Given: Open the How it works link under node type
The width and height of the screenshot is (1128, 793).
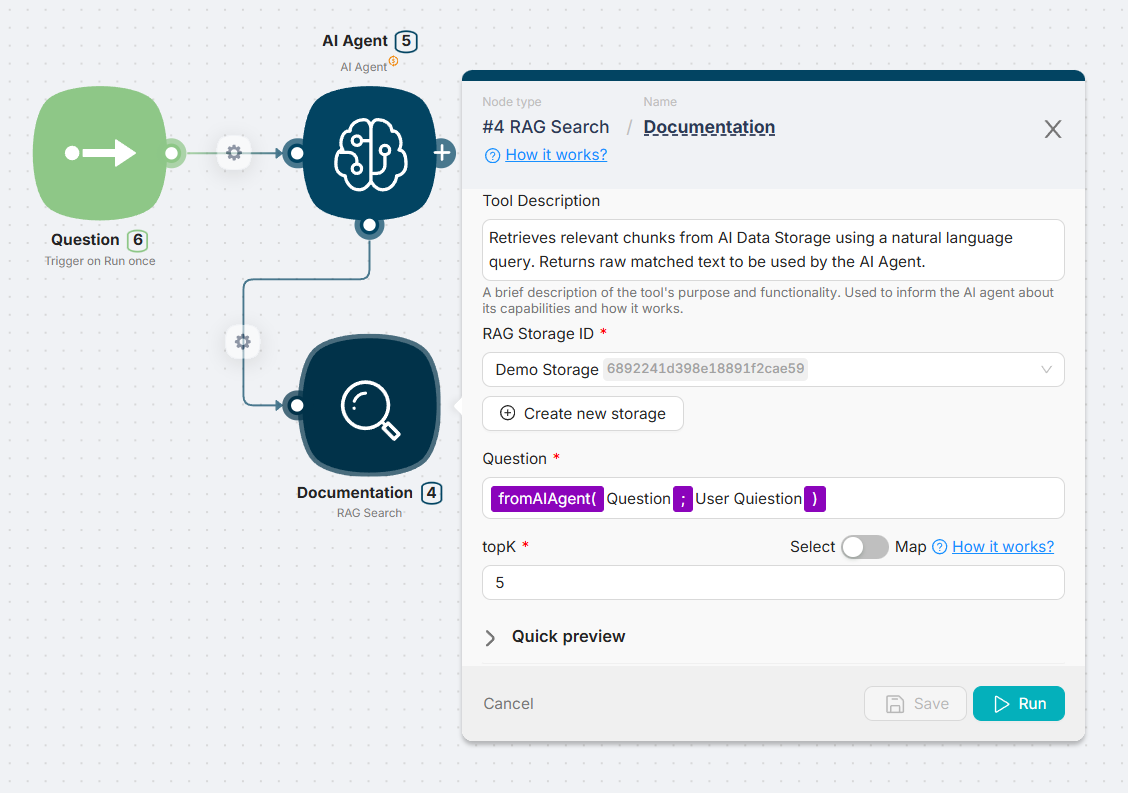Looking at the screenshot, I should pyautogui.click(x=556, y=155).
